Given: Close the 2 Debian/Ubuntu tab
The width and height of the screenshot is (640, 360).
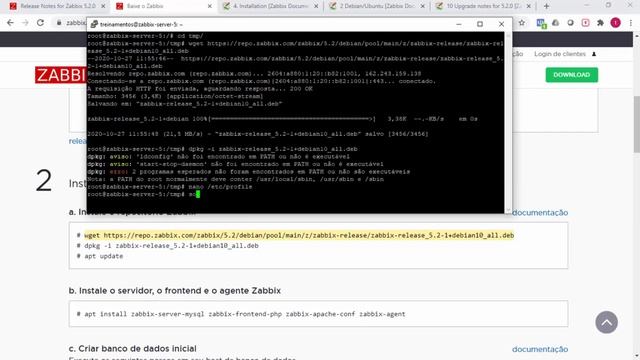Looking at the screenshot, I should point(422,6).
